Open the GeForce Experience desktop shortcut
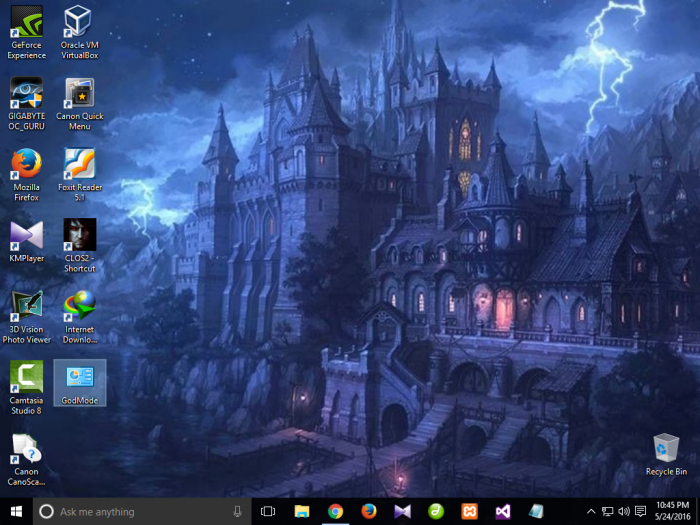The image size is (700, 525). tap(26, 32)
